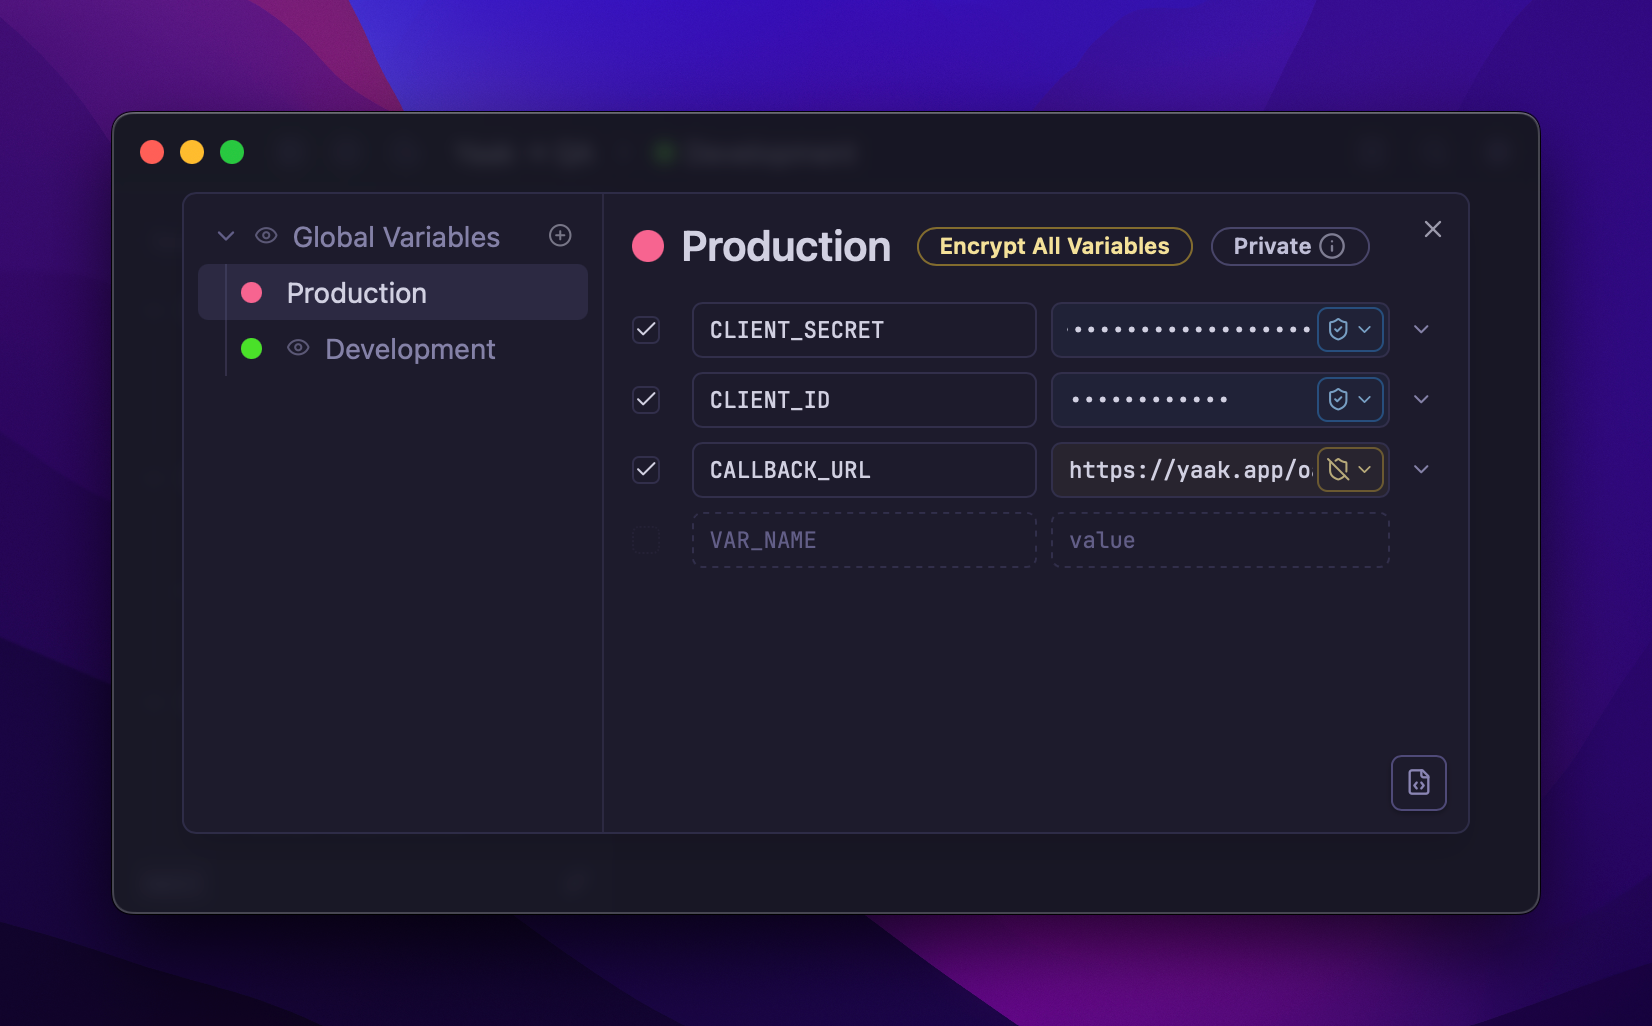Screen dimensions: 1652x1026
Task: Select the Production environment in the sidebar
Action: pos(357,293)
